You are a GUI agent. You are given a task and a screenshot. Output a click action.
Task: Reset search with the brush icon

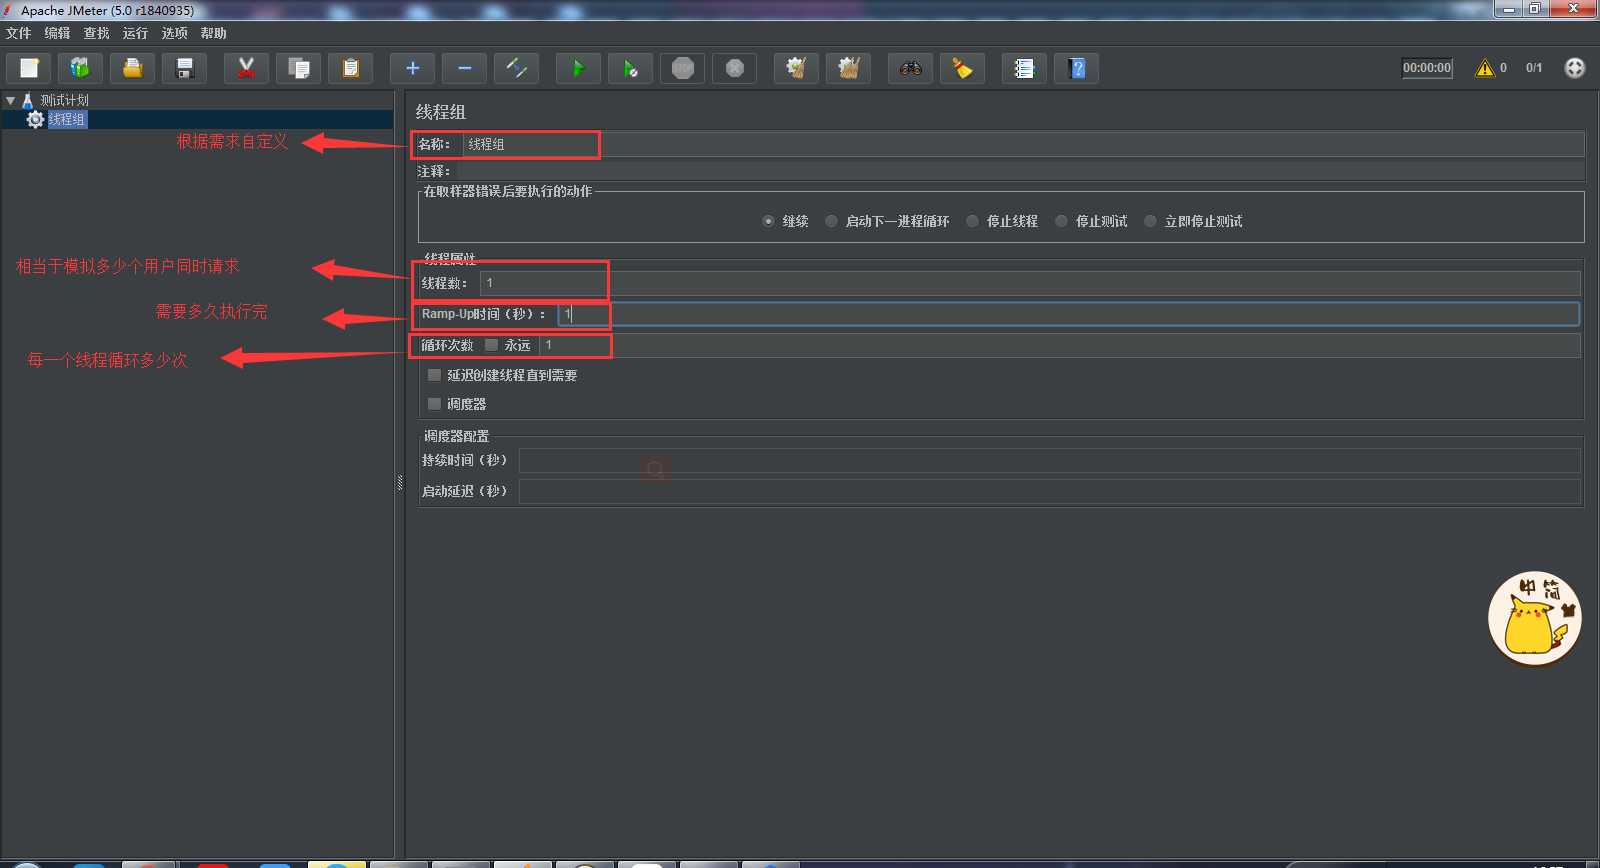[962, 68]
